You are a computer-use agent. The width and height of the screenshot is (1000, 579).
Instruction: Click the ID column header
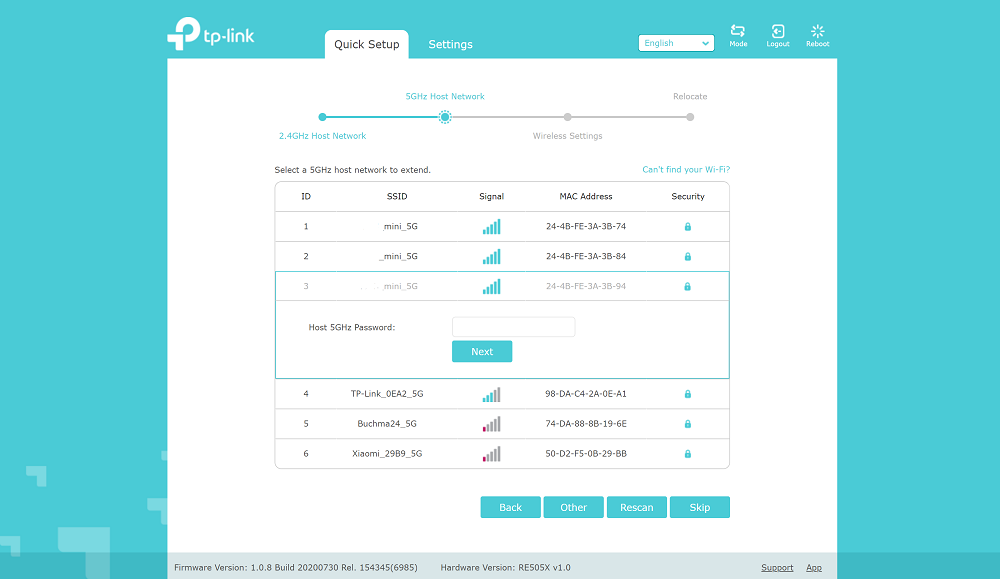pyautogui.click(x=306, y=196)
